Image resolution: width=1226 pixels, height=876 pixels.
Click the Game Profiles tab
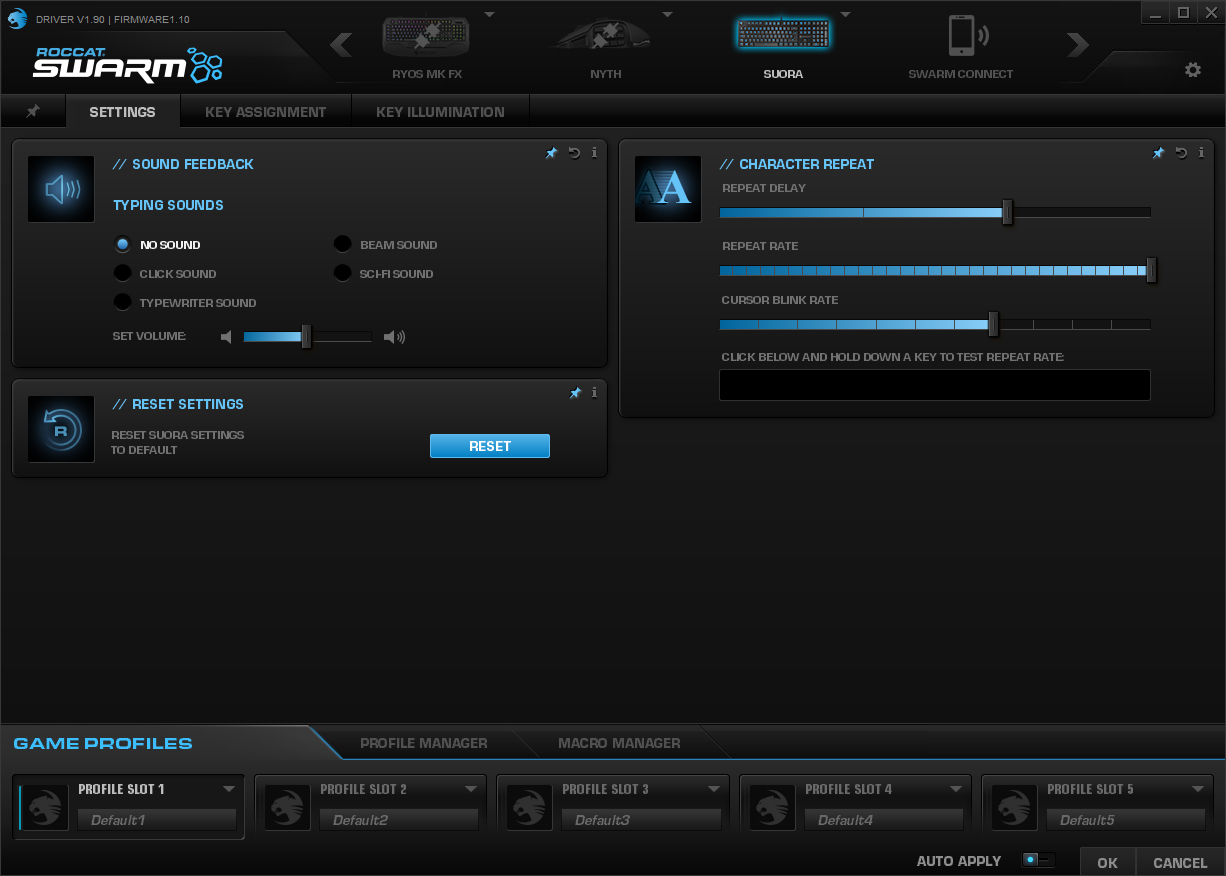pyautogui.click(x=103, y=743)
